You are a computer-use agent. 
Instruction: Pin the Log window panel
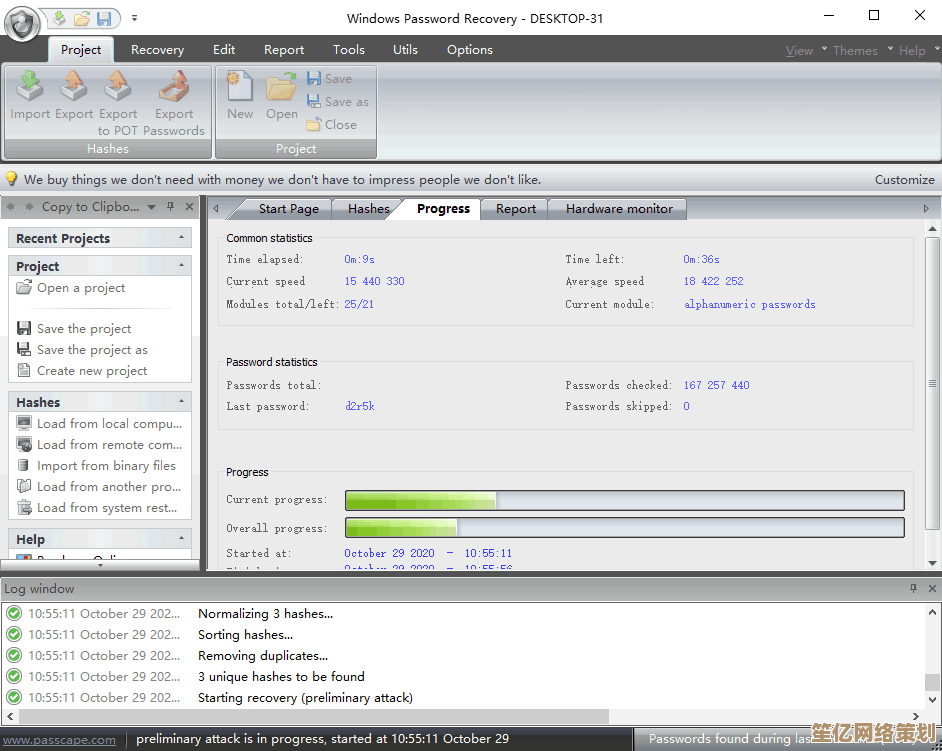point(913,589)
